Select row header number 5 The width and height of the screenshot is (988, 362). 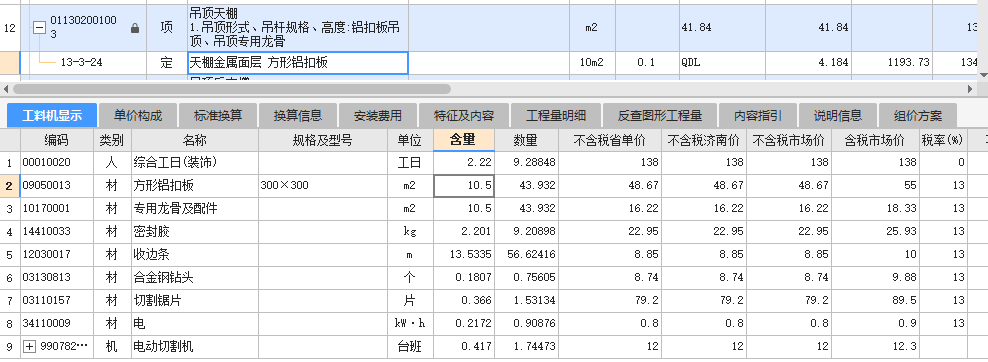10,255
